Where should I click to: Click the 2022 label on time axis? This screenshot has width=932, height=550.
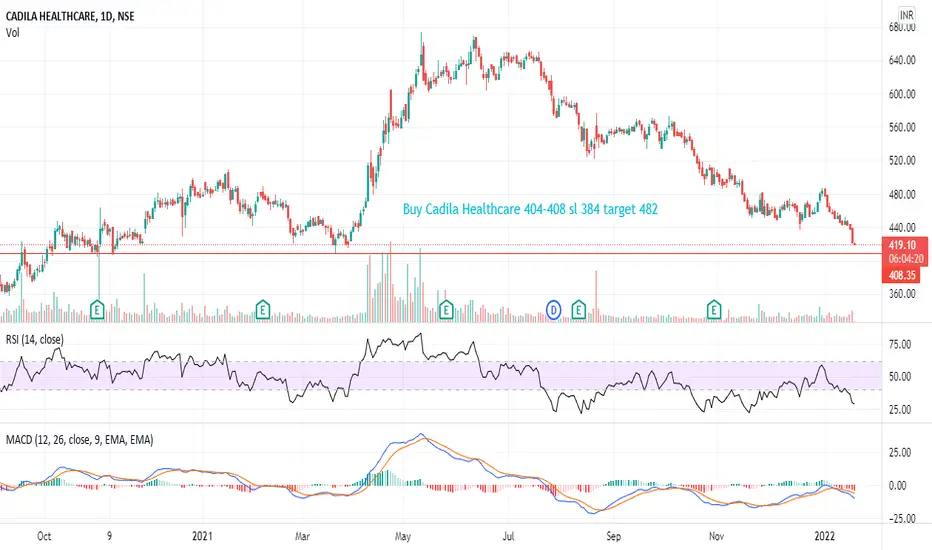click(824, 536)
